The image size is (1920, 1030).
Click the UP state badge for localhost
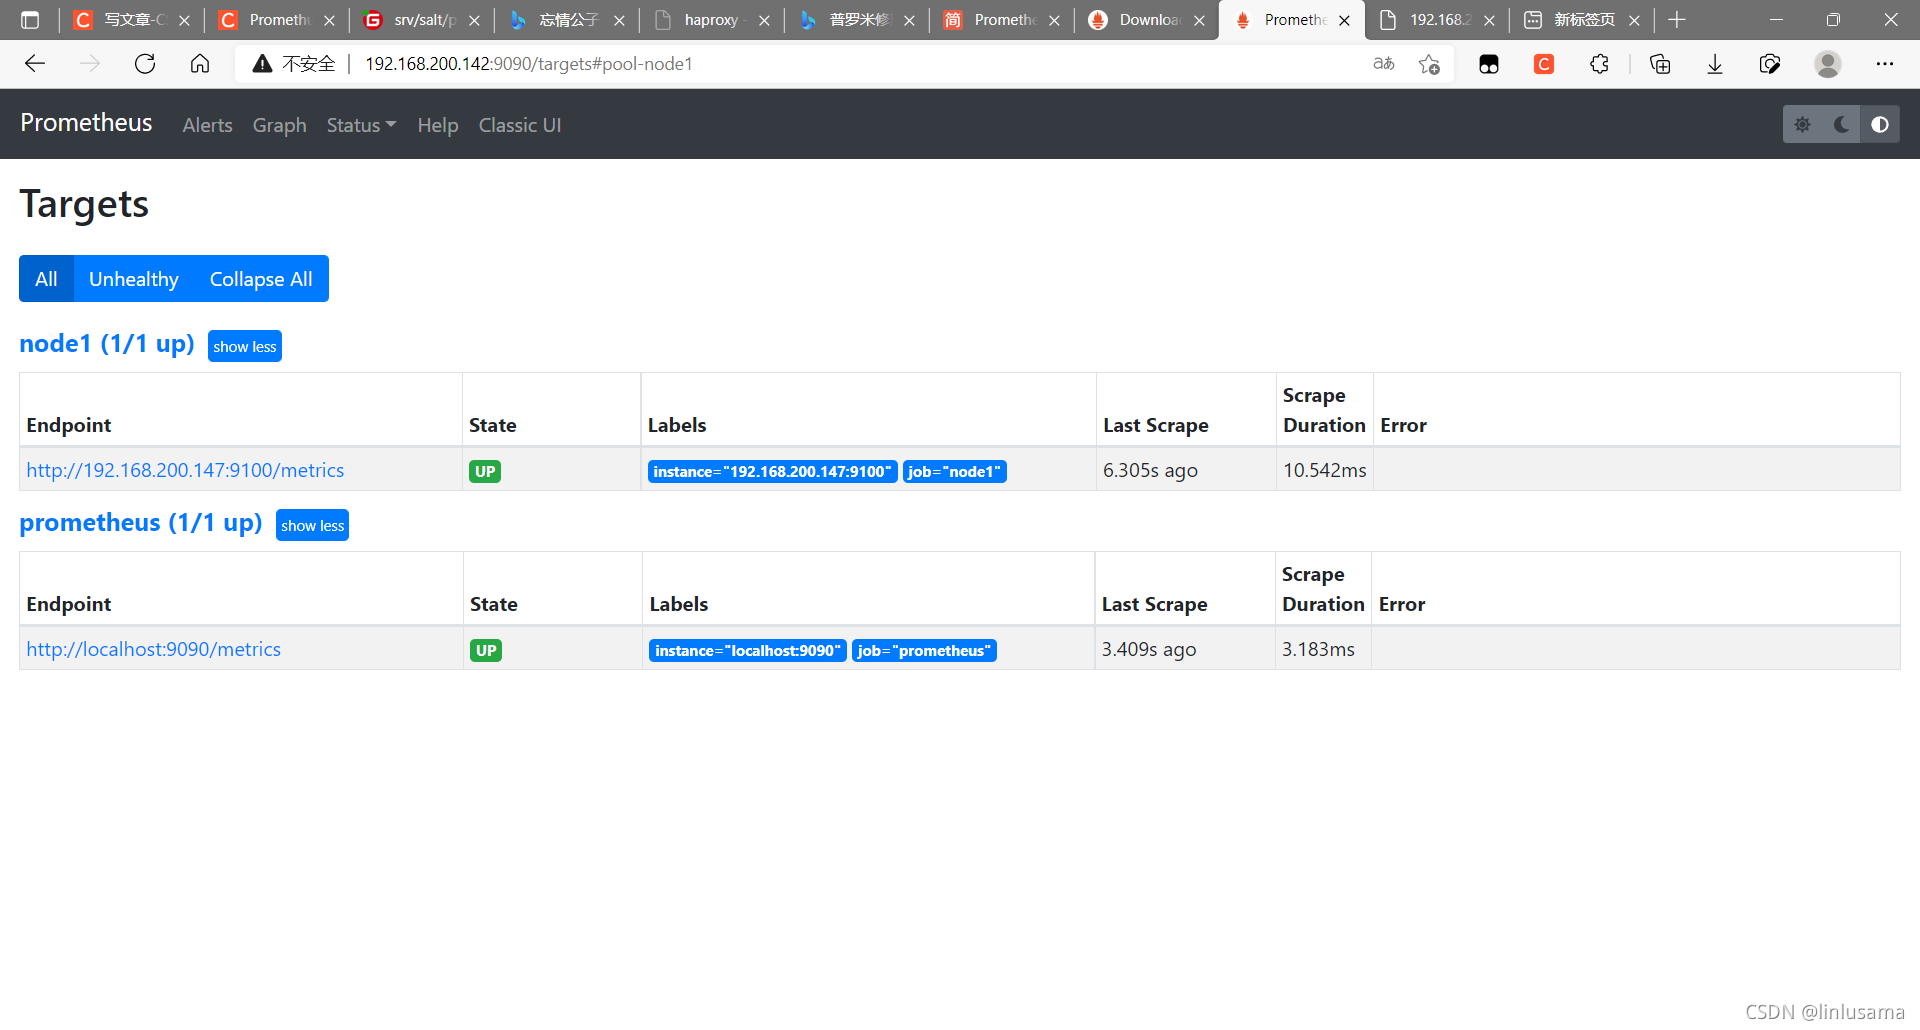click(486, 650)
